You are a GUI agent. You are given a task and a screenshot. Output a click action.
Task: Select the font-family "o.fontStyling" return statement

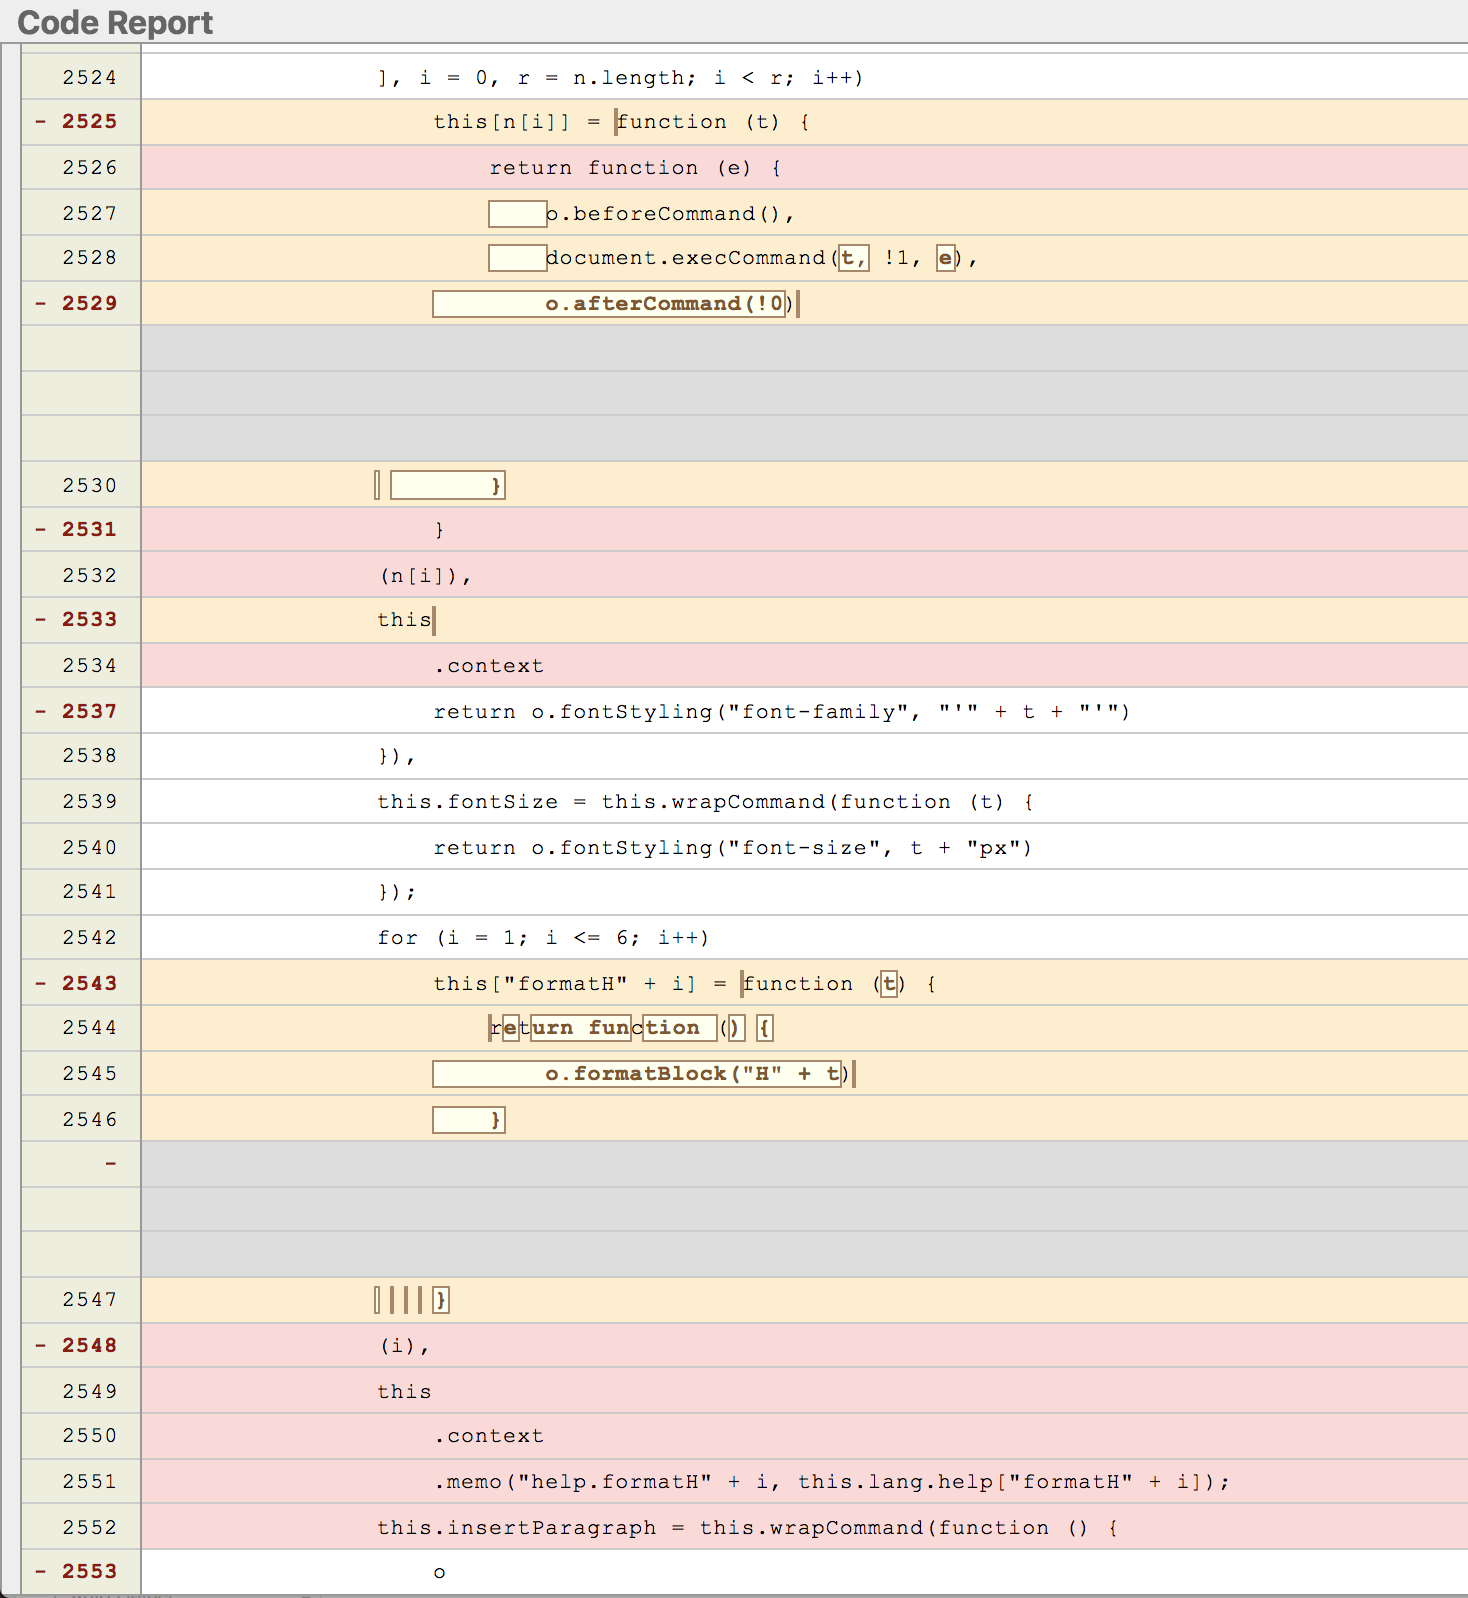pos(781,712)
